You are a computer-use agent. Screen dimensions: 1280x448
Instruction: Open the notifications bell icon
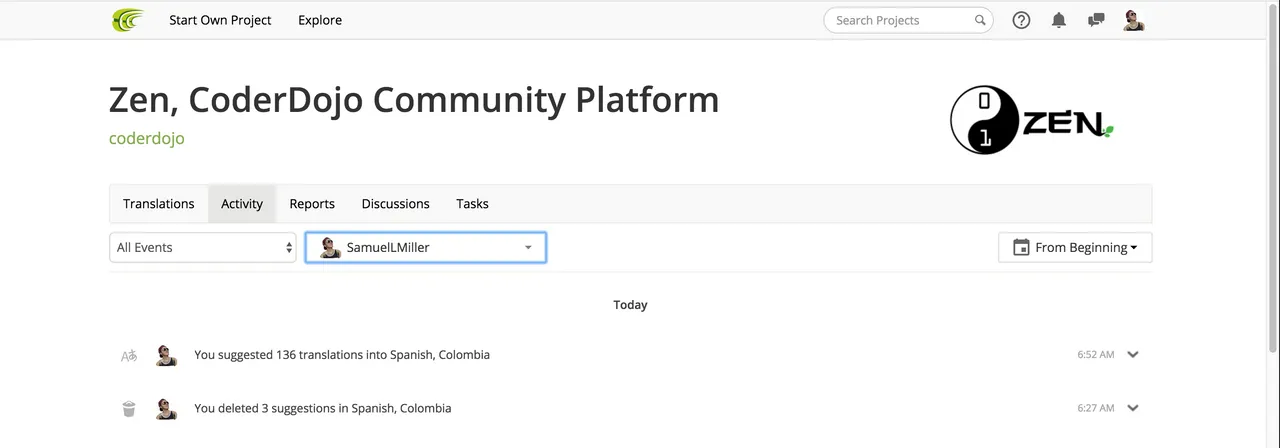(1059, 20)
